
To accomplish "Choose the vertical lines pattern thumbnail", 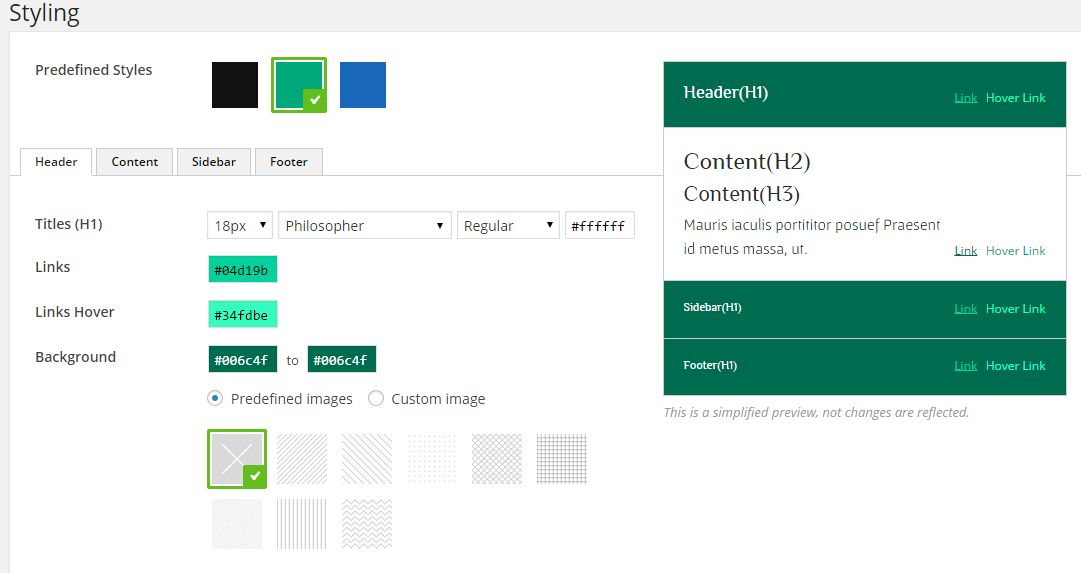I will tap(302, 524).
